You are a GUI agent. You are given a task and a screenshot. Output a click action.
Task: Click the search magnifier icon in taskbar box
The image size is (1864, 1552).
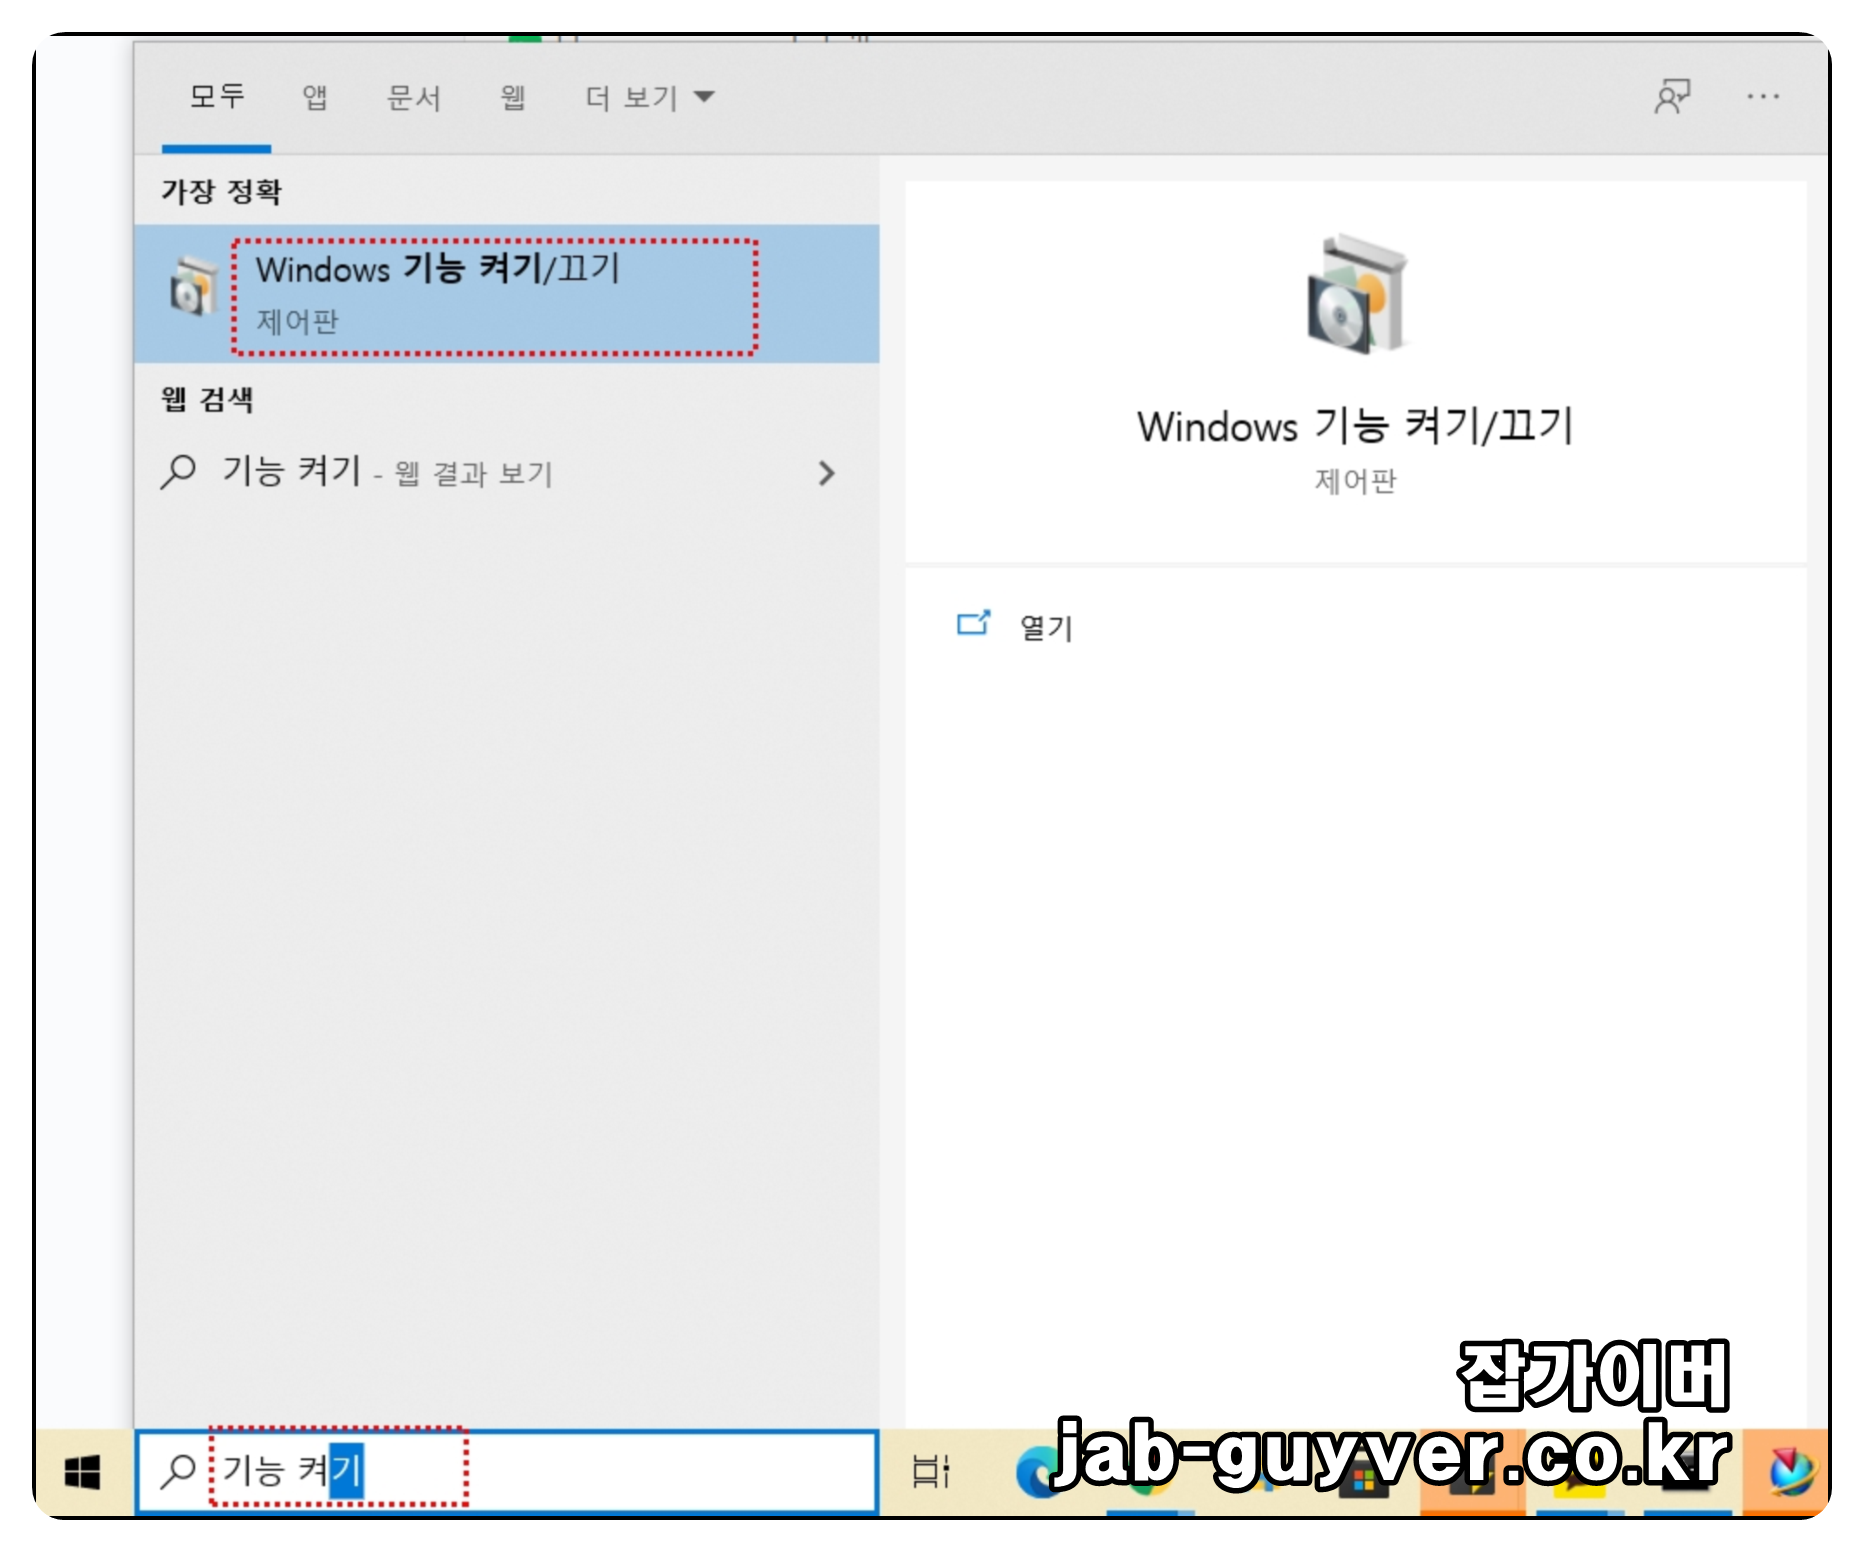(178, 1470)
